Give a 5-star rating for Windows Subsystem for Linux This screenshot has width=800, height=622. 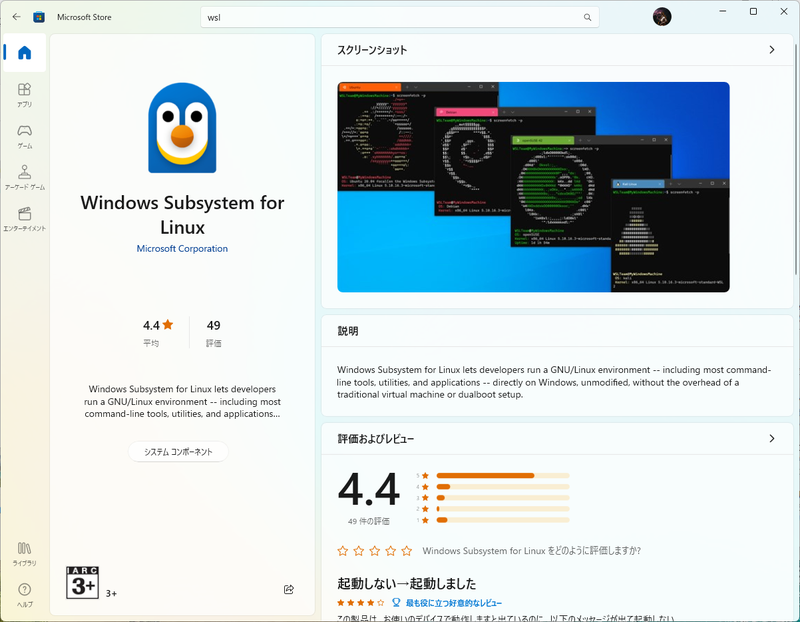click(x=406, y=550)
